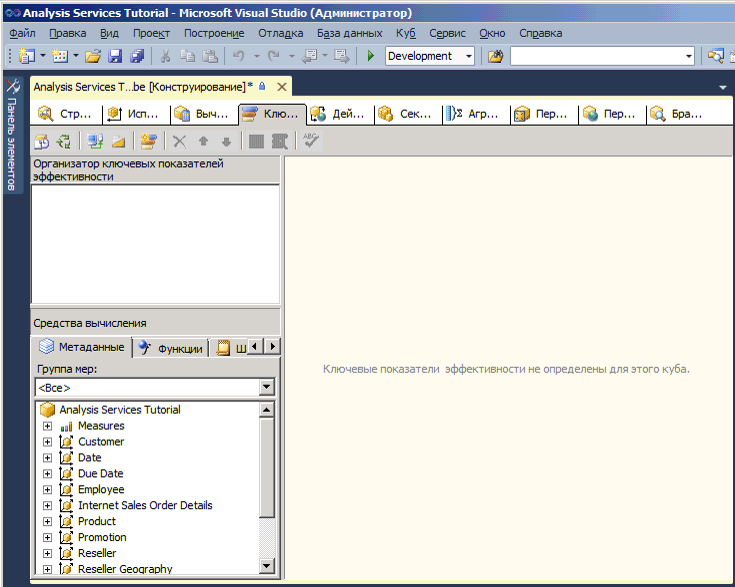Image resolution: width=735 pixels, height=587 pixels.
Task: Click the Open File folder icon
Action: (x=93, y=56)
